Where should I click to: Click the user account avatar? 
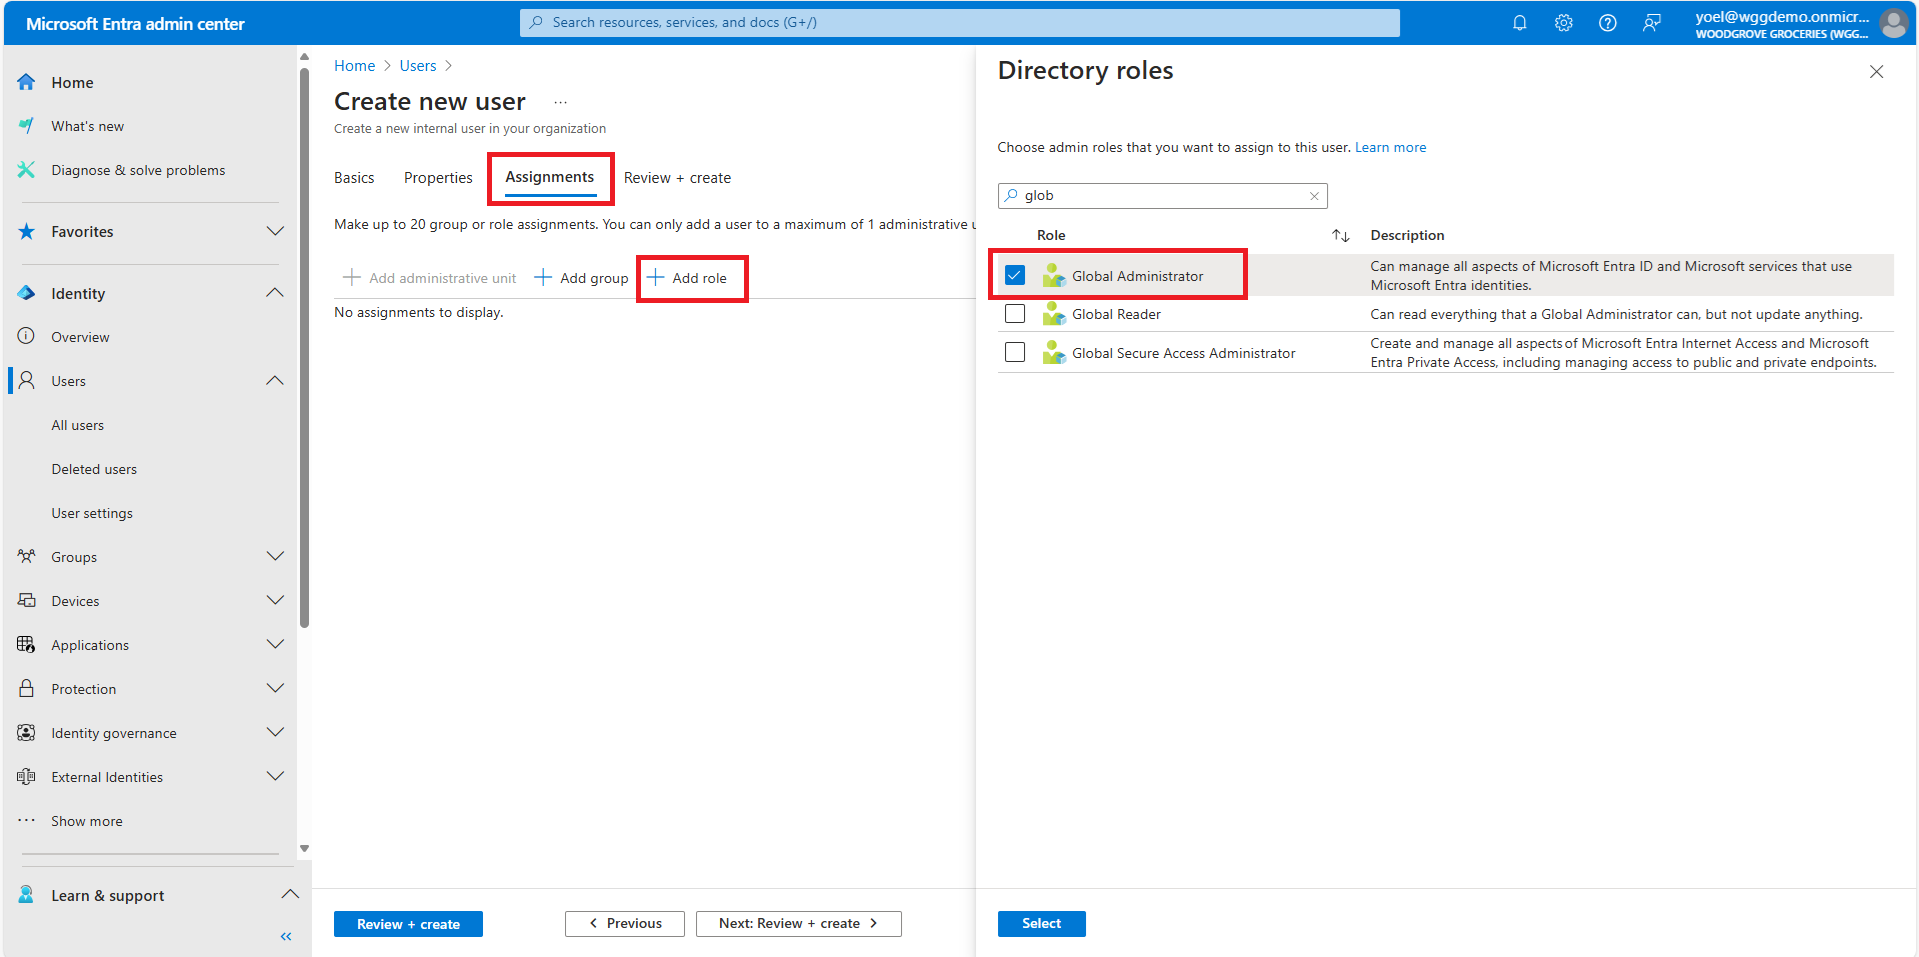click(1893, 23)
